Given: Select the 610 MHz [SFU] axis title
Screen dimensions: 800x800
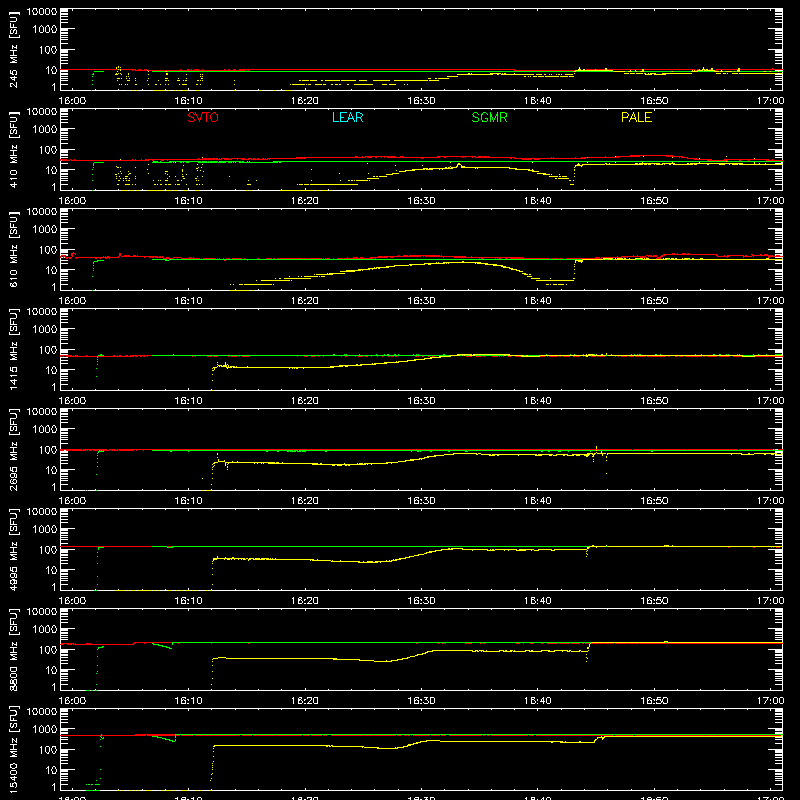Looking at the screenshot, I should (14, 249).
